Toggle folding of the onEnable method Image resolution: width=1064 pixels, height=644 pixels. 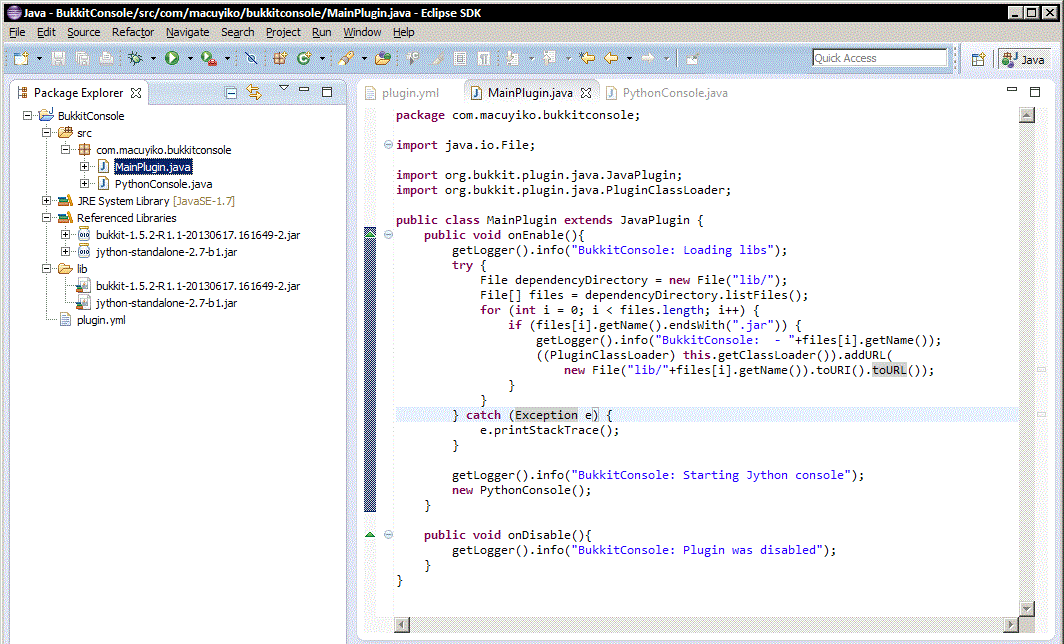[x=388, y=235]
